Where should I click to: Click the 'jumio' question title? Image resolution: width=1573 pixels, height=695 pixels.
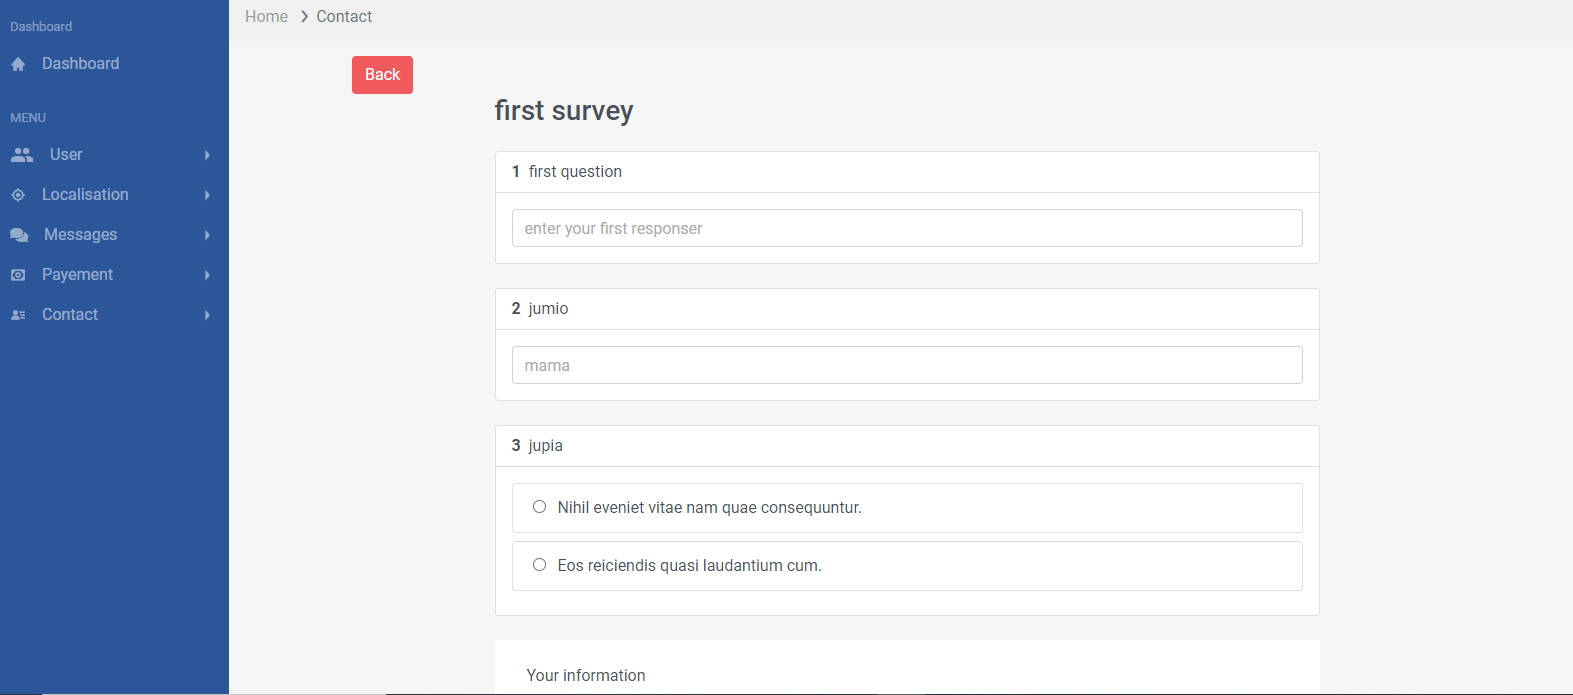548,309
